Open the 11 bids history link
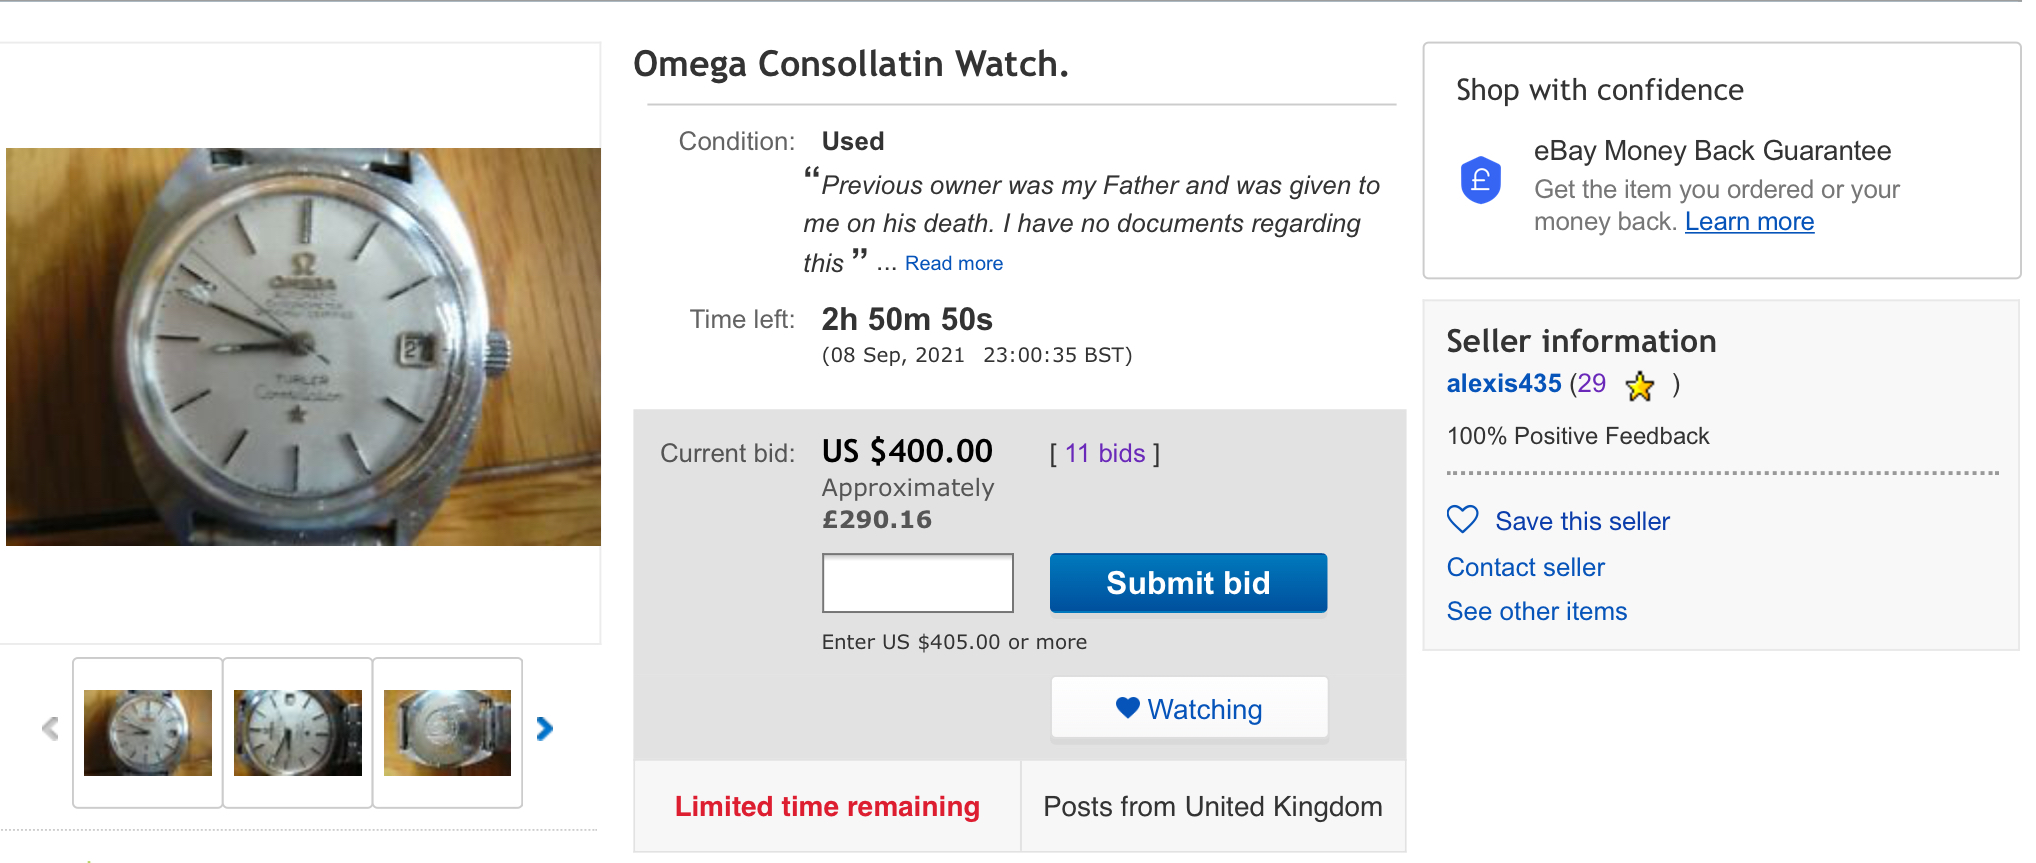 1104,454
